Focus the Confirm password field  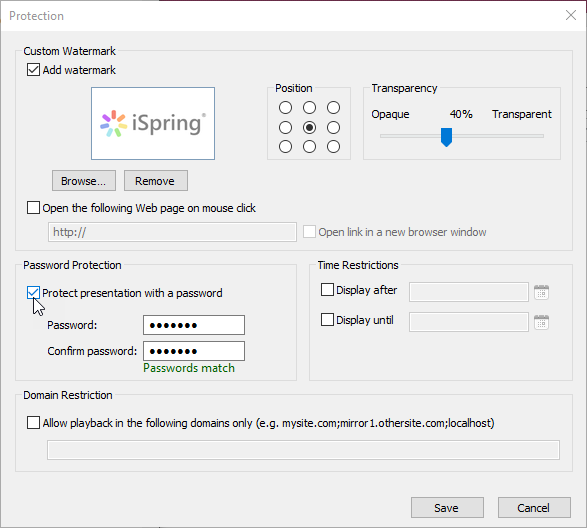point(194,351)
